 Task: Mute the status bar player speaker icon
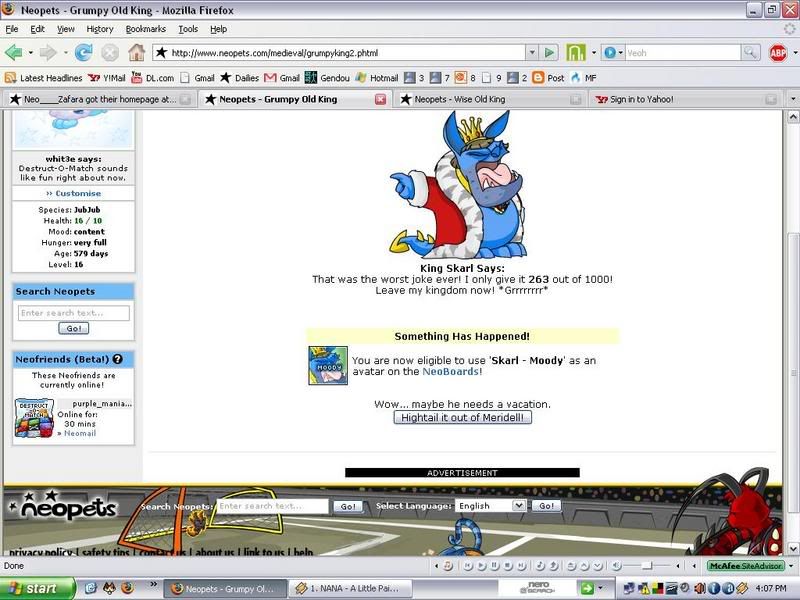pos(616,566)
